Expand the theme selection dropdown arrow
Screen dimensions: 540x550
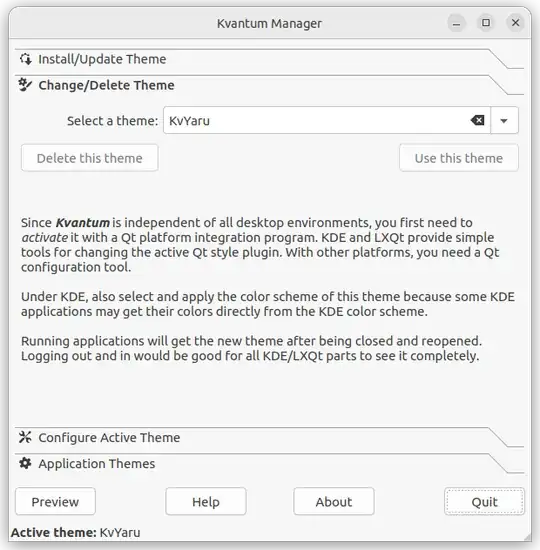click(504, 121)
